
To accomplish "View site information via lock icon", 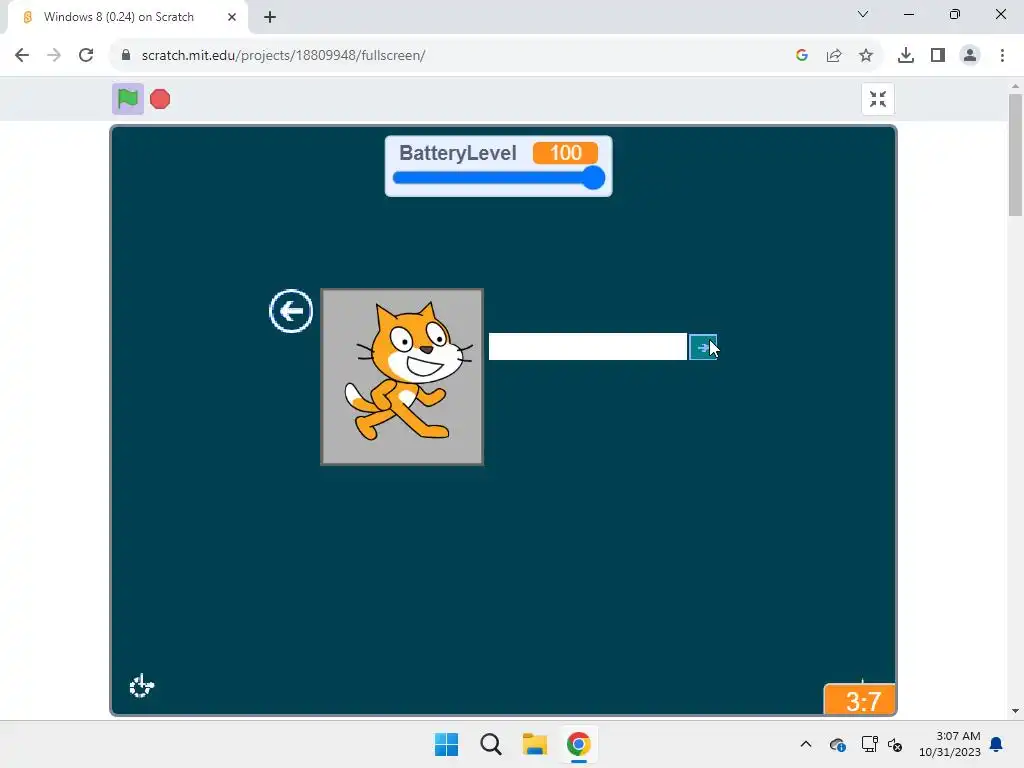I will click(x=126, y=56).
